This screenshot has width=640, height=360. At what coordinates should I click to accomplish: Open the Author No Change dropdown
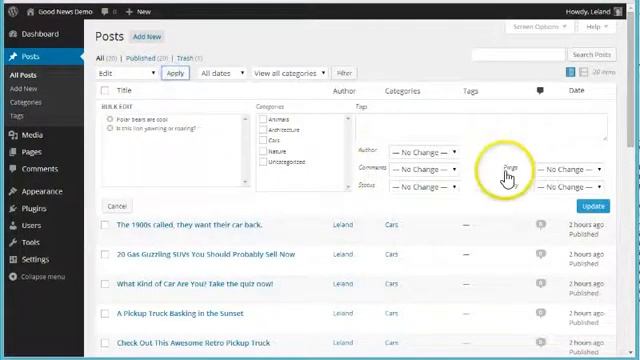click(424, 153)
